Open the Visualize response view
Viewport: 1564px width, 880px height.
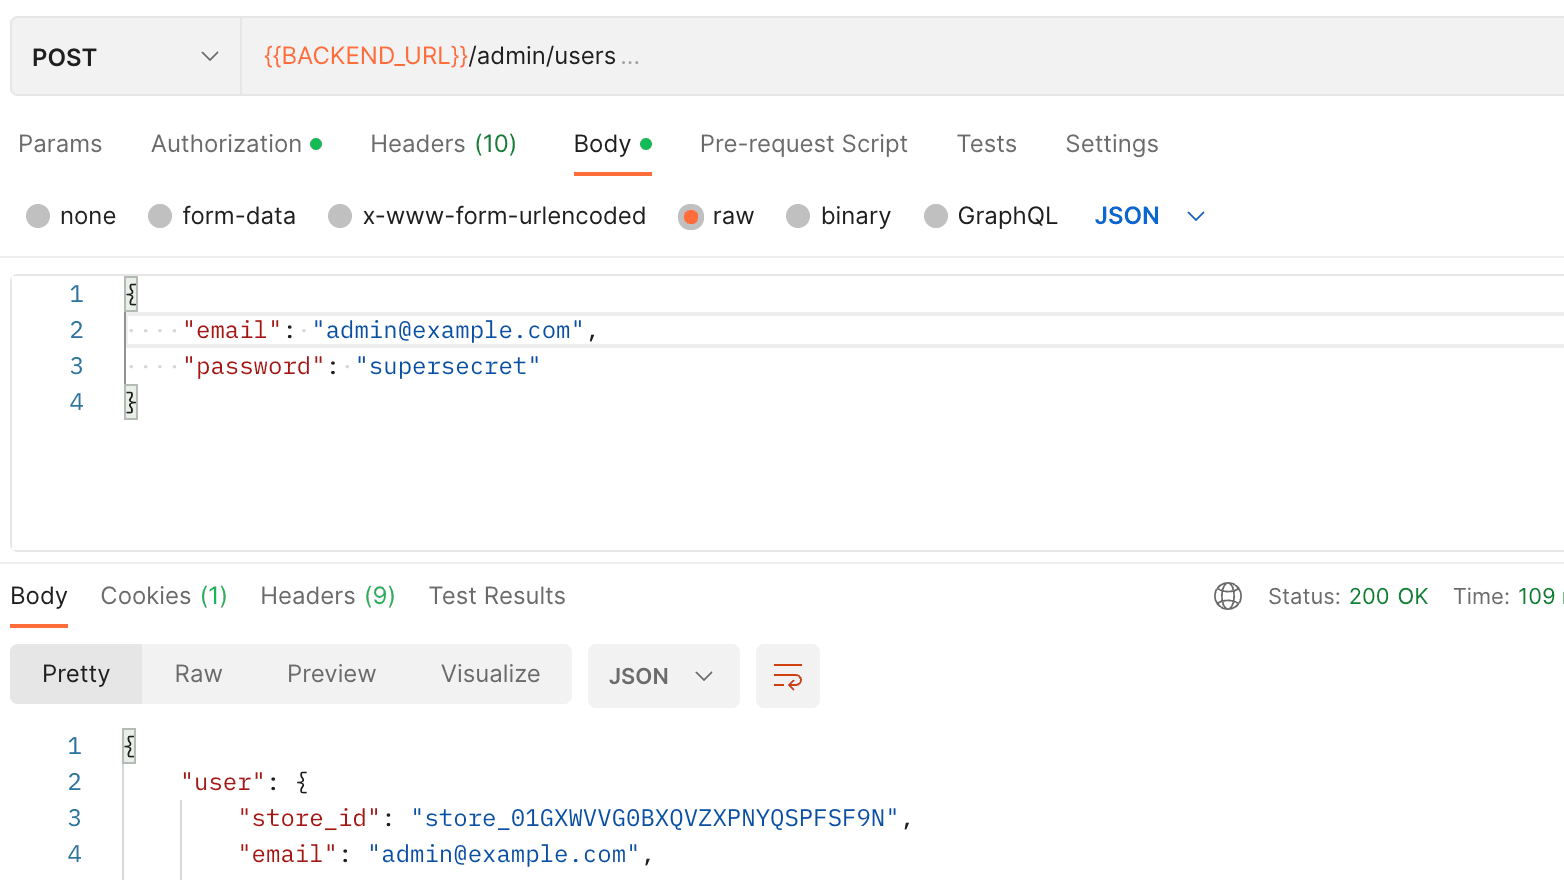(490, 674)
